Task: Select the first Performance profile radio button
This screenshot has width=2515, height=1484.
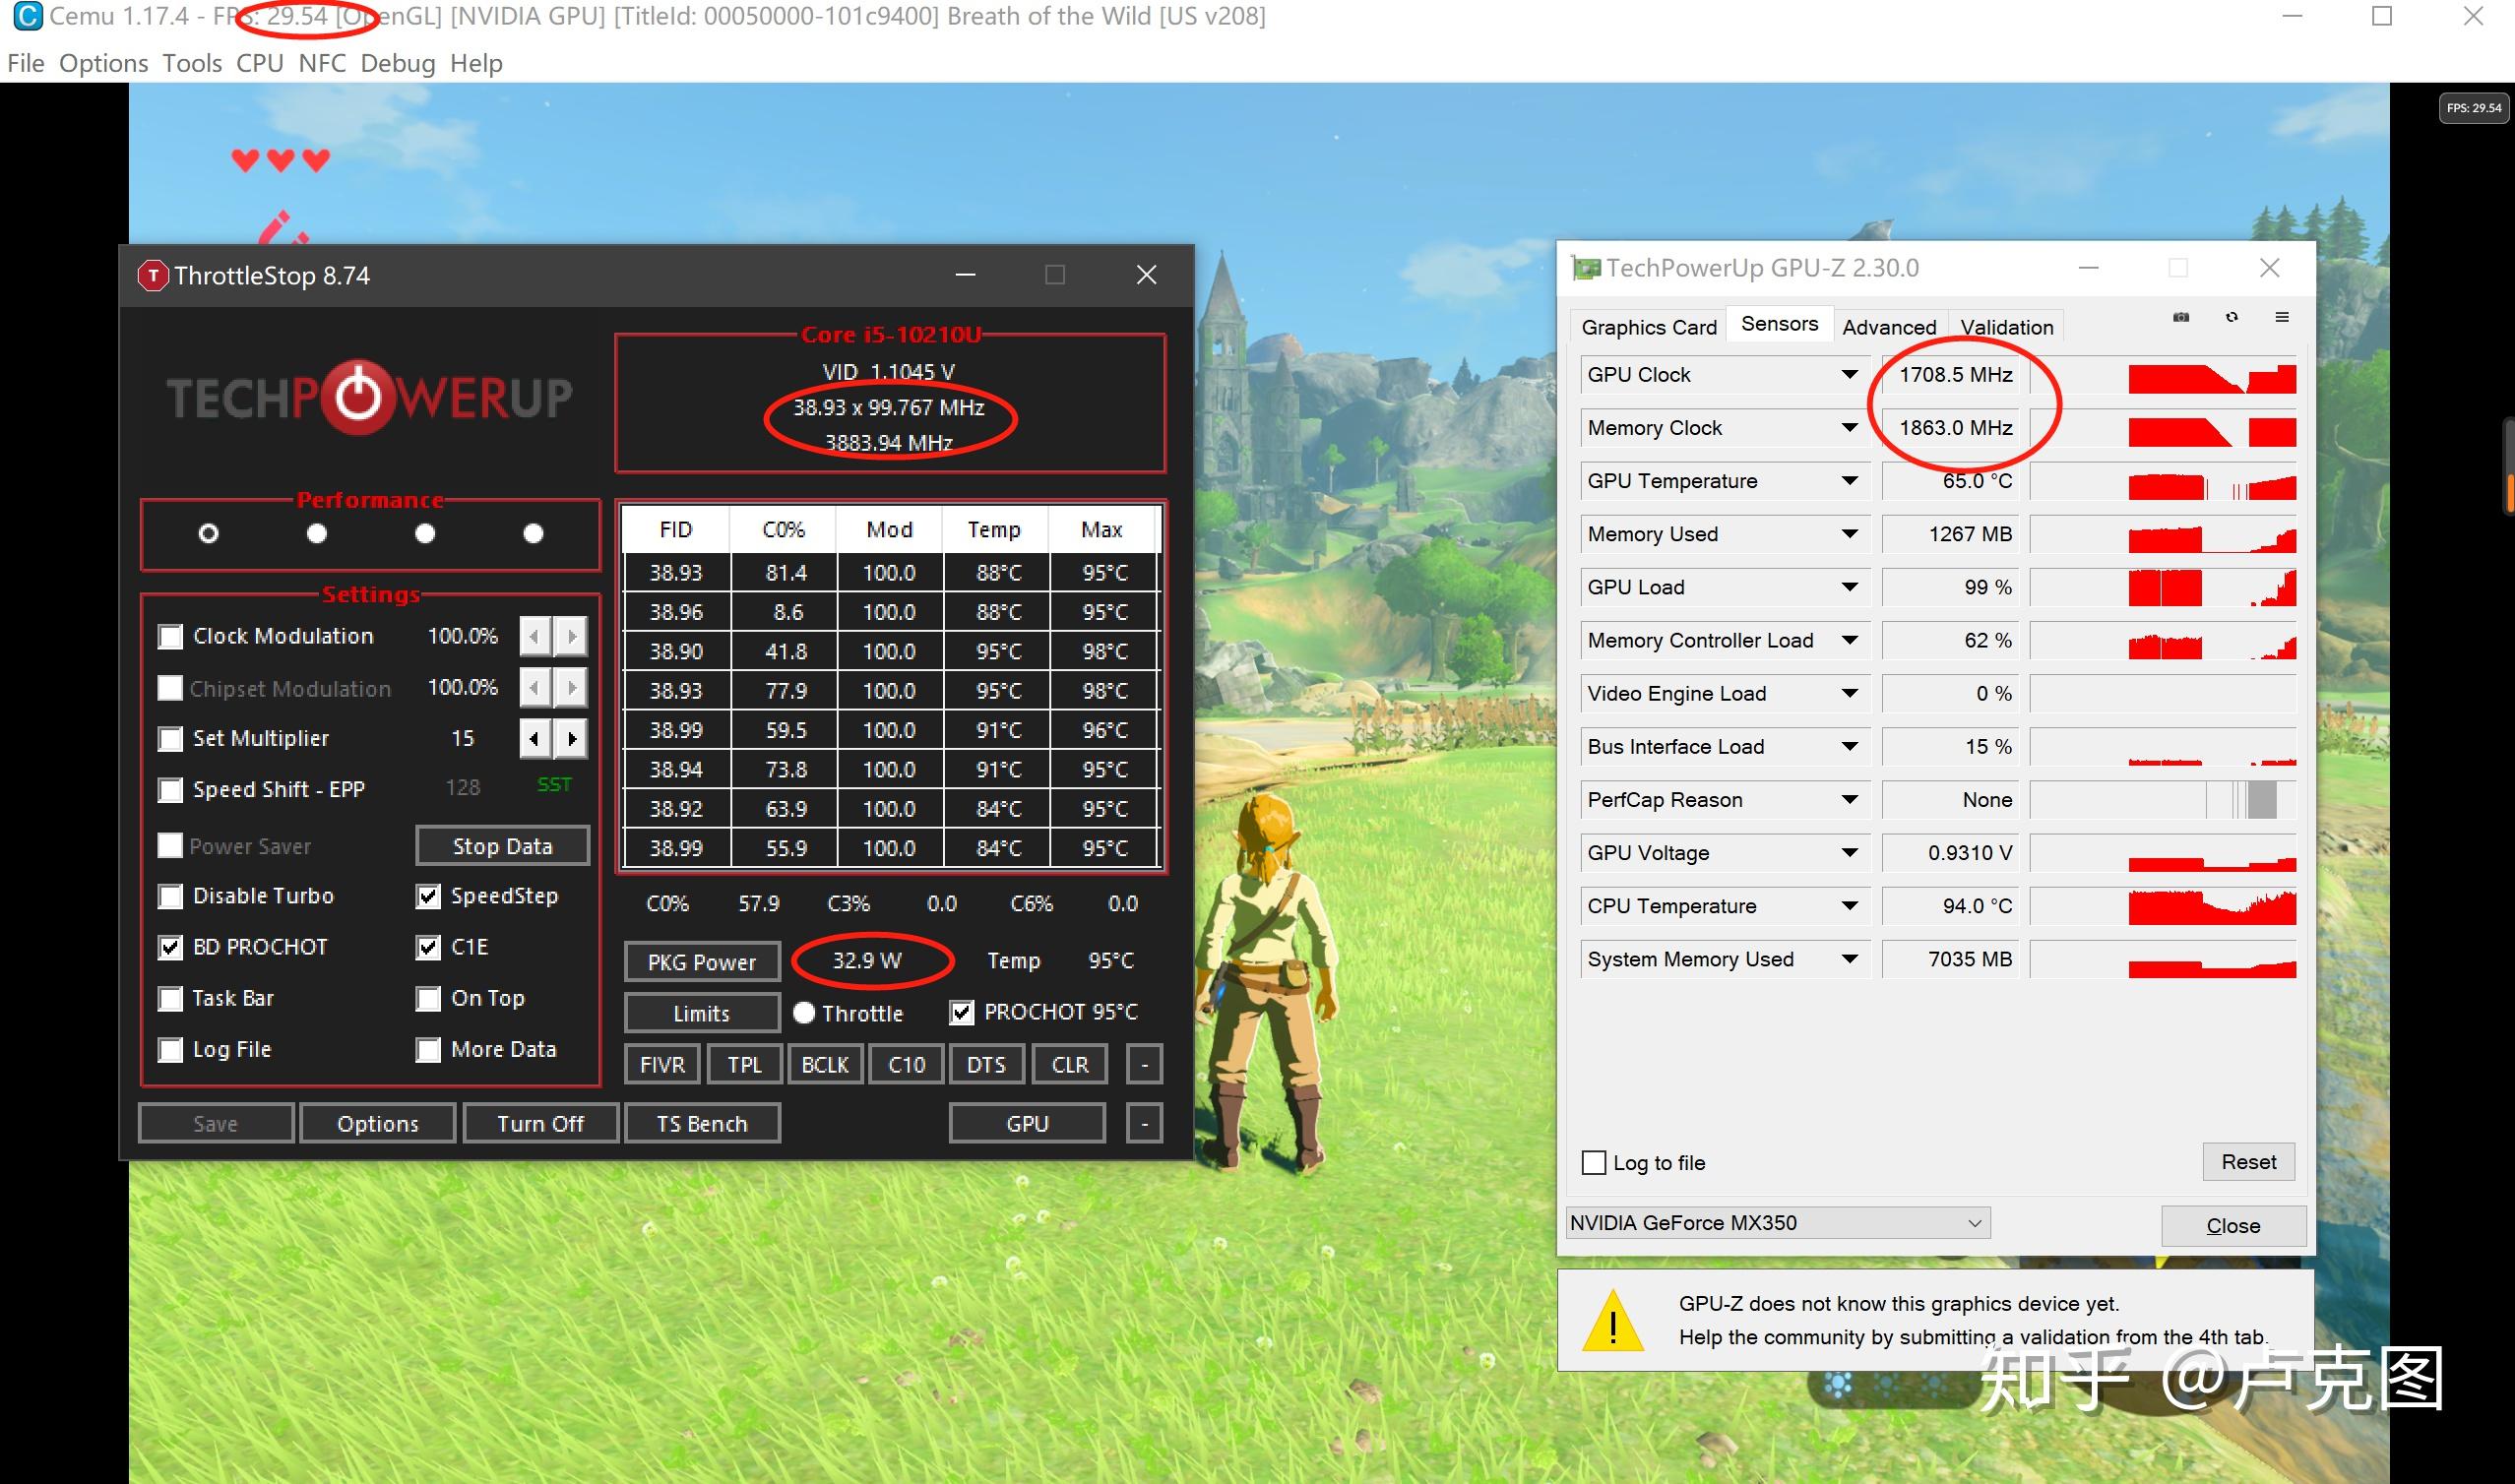Action: pos(208,533)
